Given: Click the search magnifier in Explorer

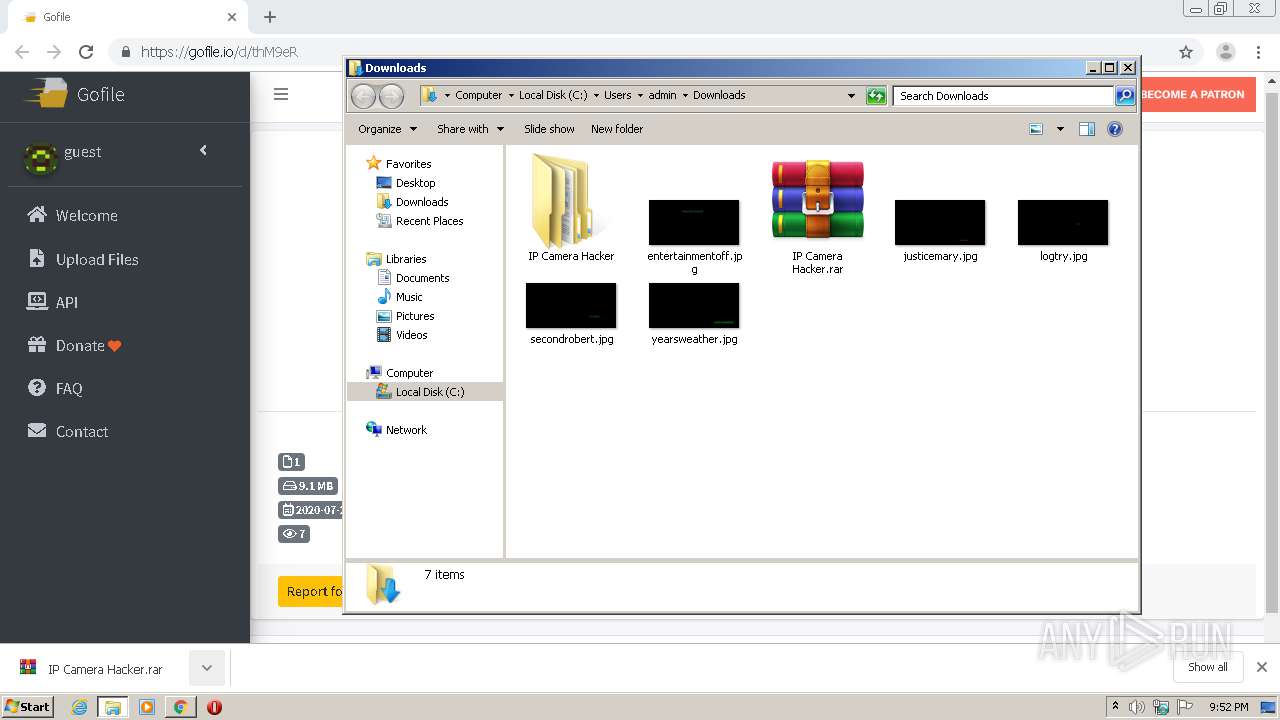Looking at the screenshot, I should (1125, 96).
